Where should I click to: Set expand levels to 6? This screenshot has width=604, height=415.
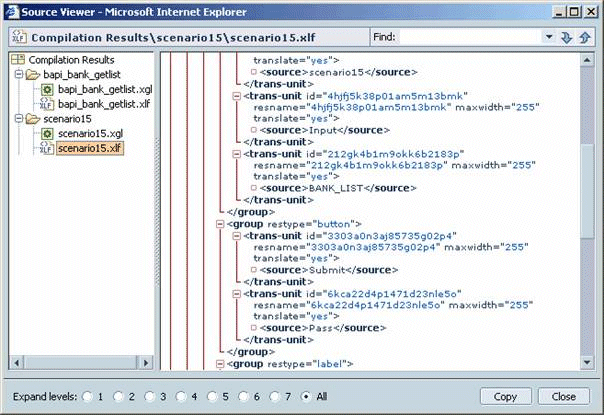[x=243, y=397]
